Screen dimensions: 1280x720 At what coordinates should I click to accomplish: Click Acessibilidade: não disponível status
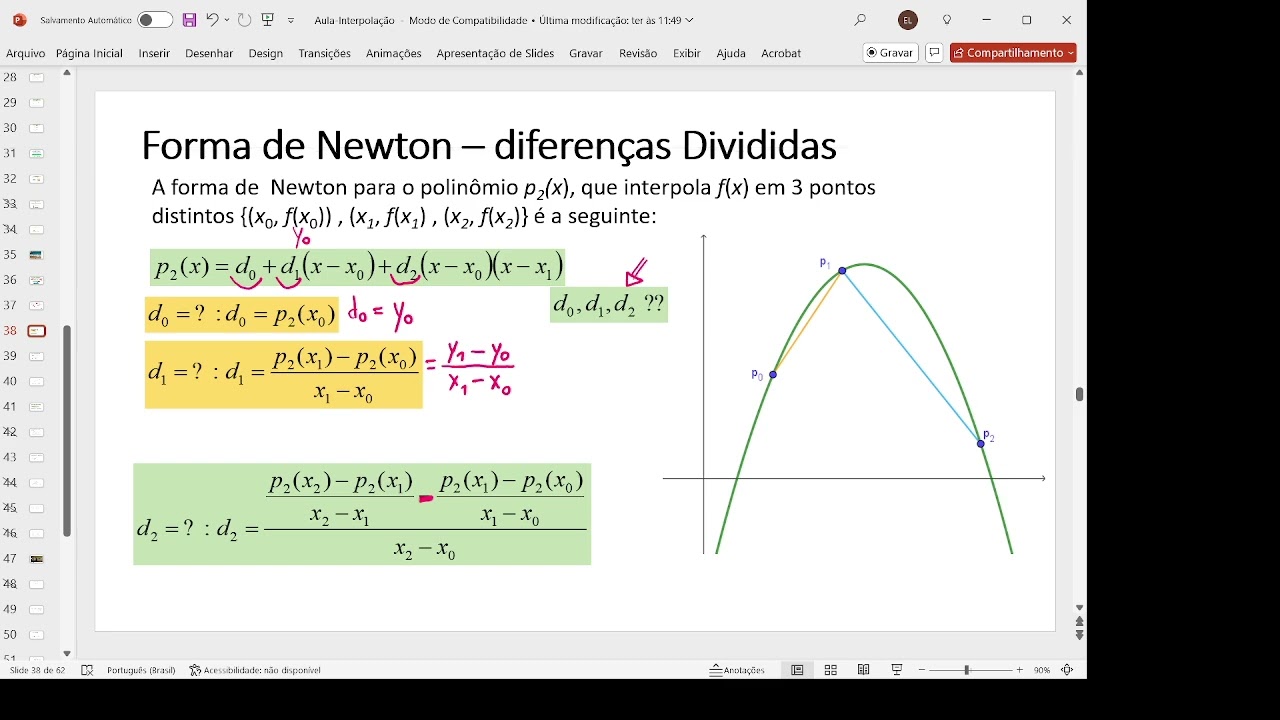click(255, 670)
